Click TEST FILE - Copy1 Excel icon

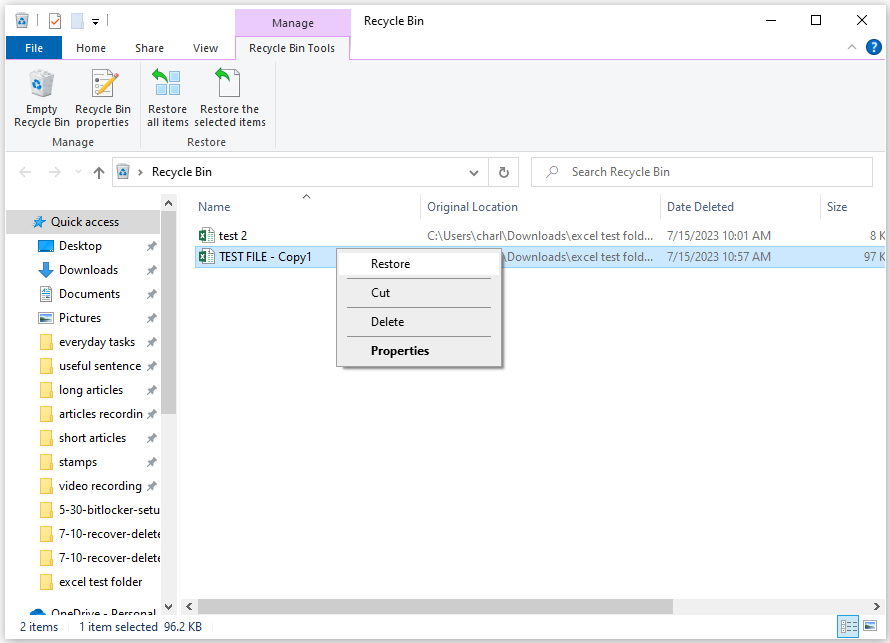[x=207, y=257]
